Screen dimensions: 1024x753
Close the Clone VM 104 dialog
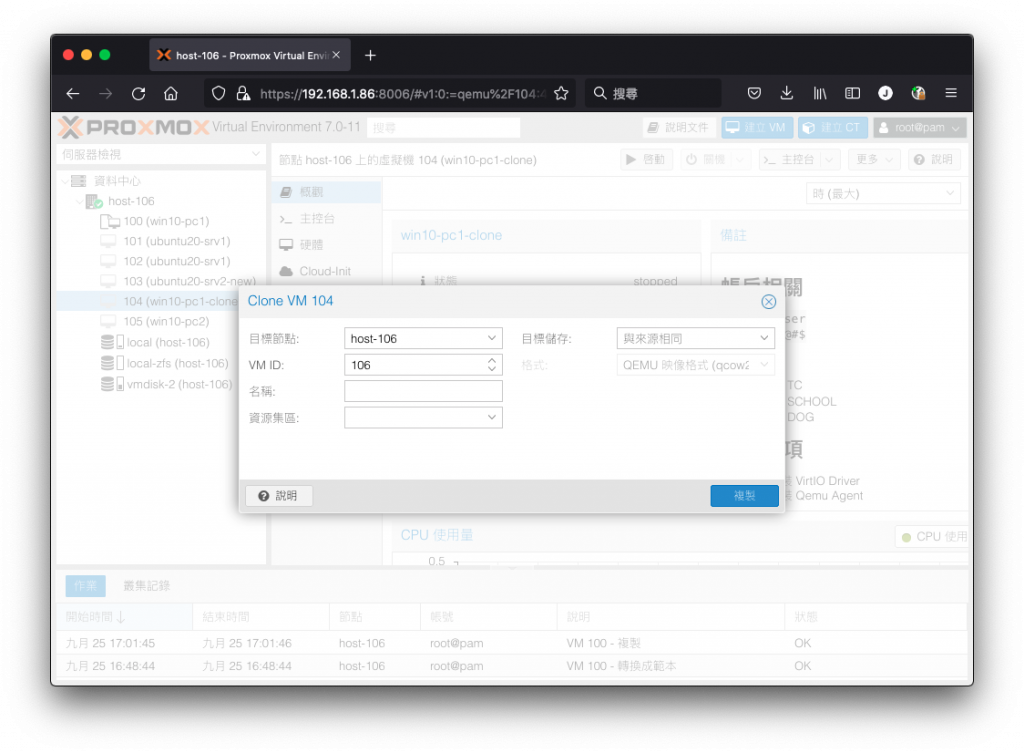pos(769,301)
